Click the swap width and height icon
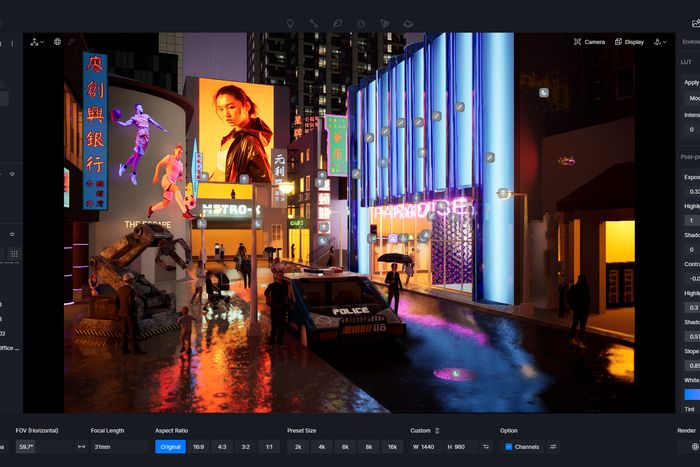700x467 pixels. pyautogui.click(x=486, y=446)
